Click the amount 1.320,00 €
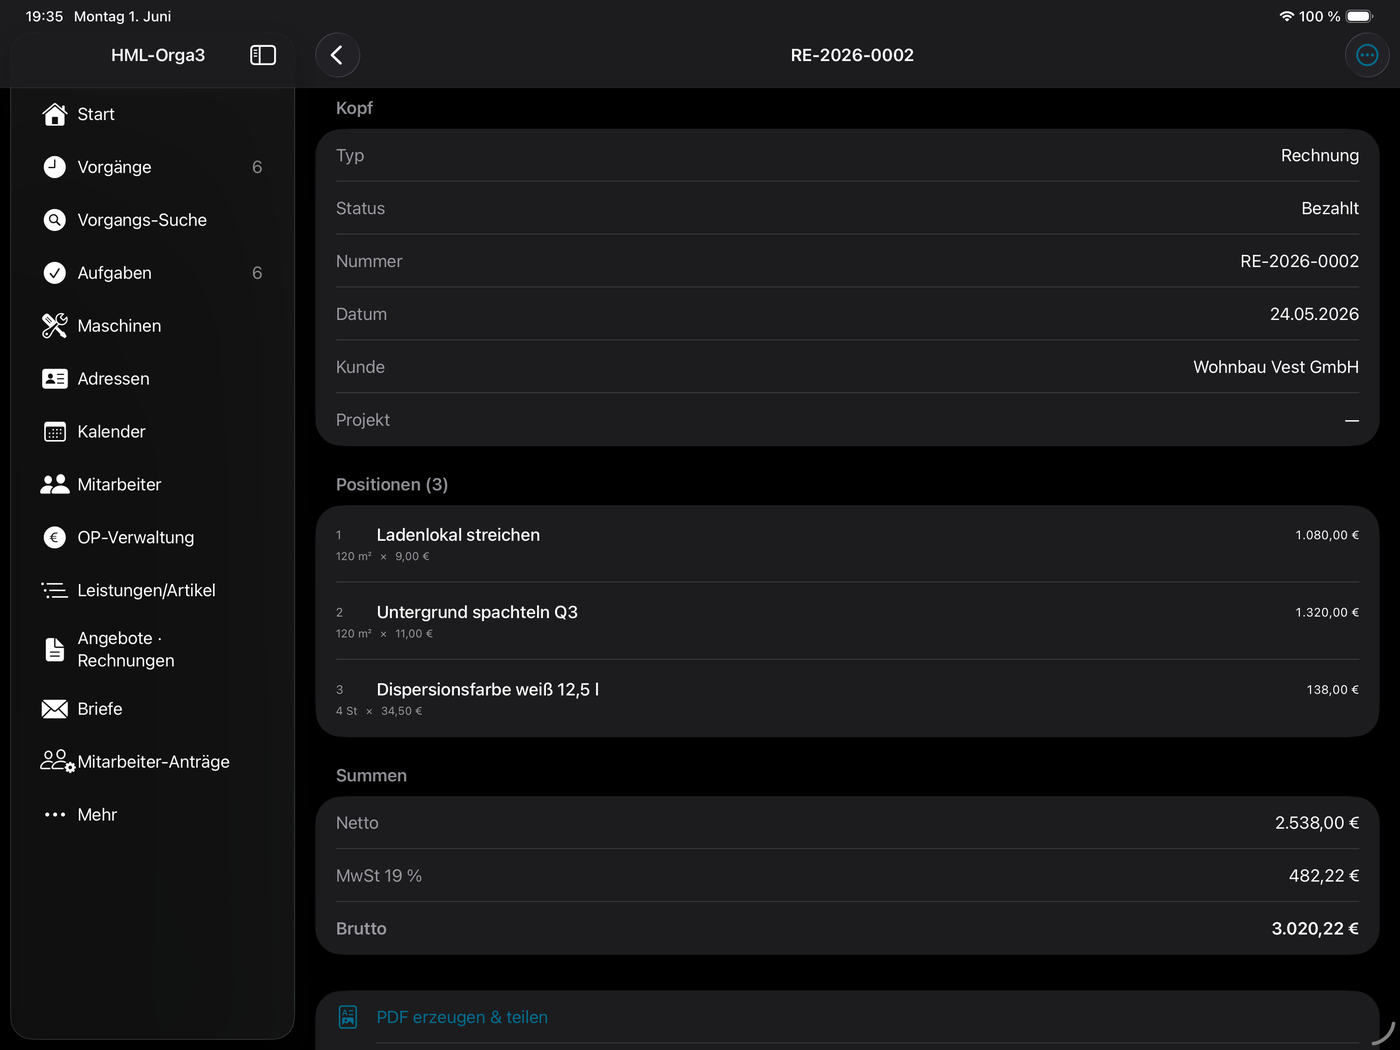Screen dimensions: 1400x1050 1327,612
